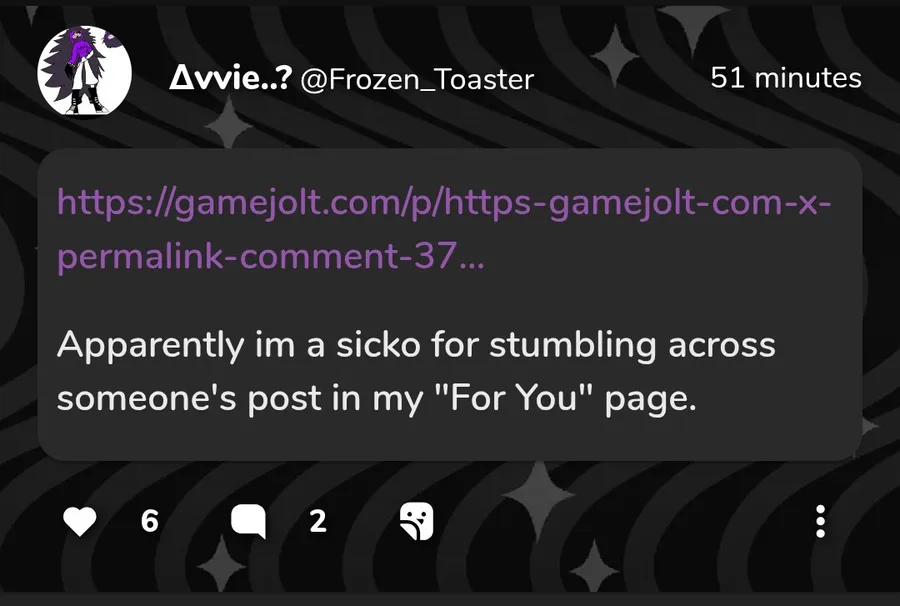Place a sticker using the sticker icon
900x606 pixels.
click(x=417, y=521)
